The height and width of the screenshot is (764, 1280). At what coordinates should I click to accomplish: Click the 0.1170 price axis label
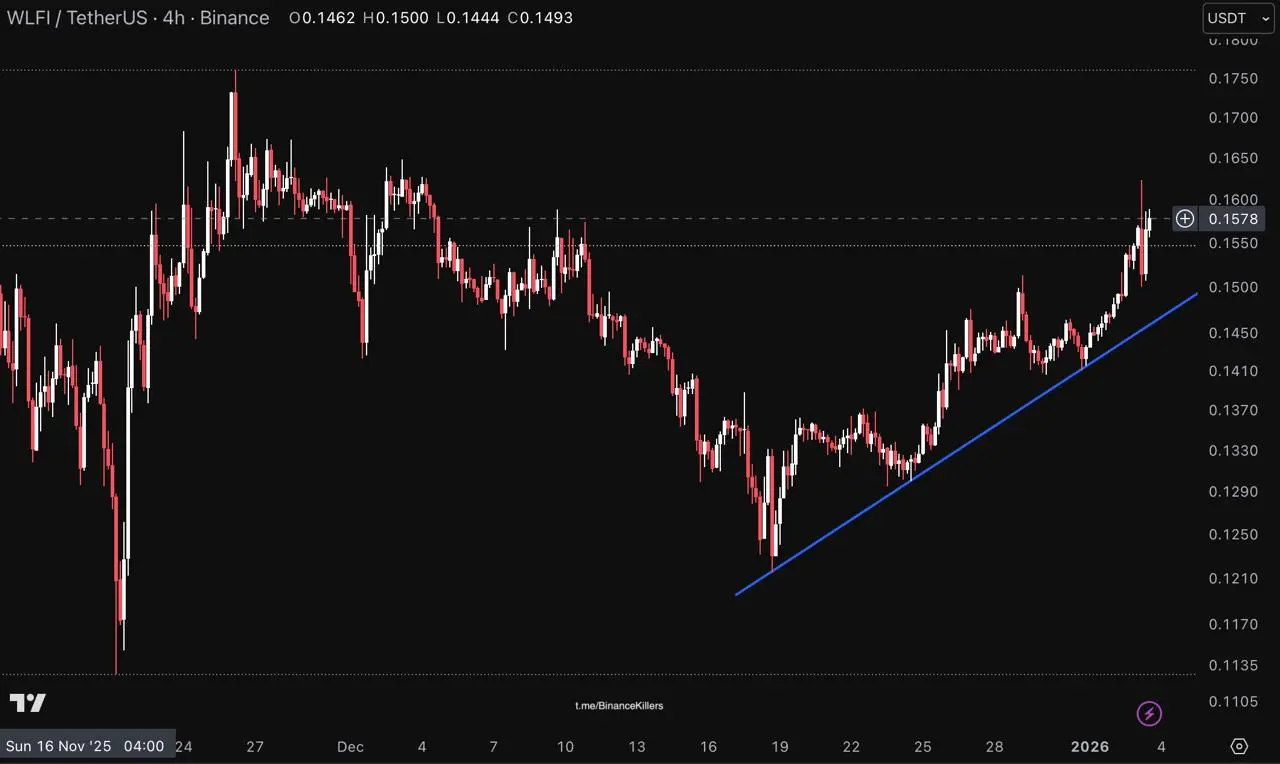click(x=1233, y=624)
